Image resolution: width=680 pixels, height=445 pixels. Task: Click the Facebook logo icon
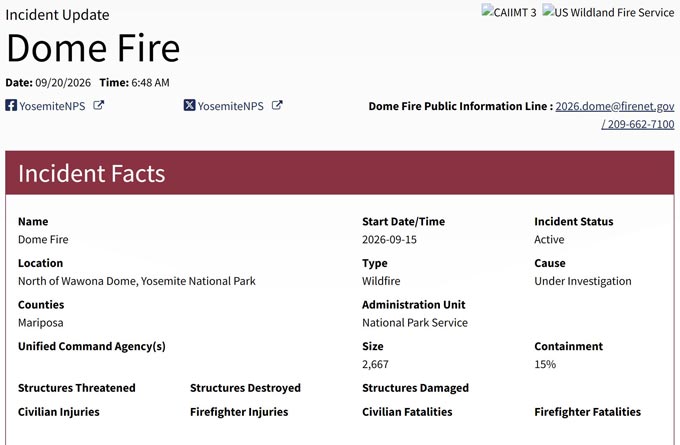point(11,105)
